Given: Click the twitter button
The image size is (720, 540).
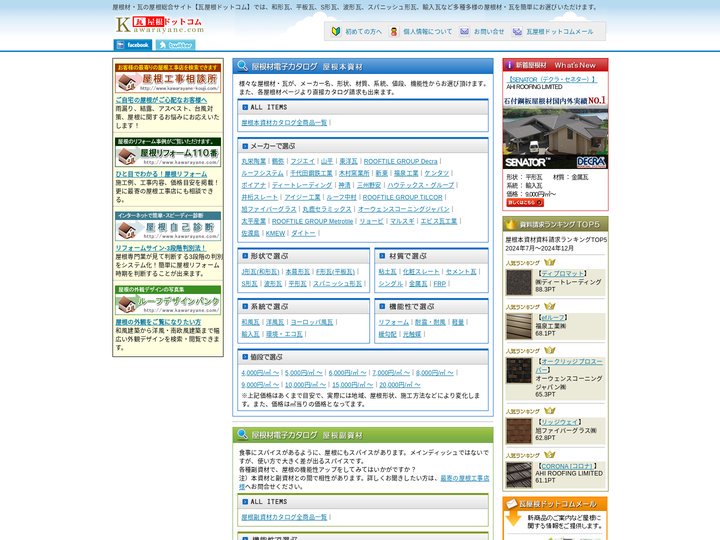Looking at the screenshot, I should 175,45.
